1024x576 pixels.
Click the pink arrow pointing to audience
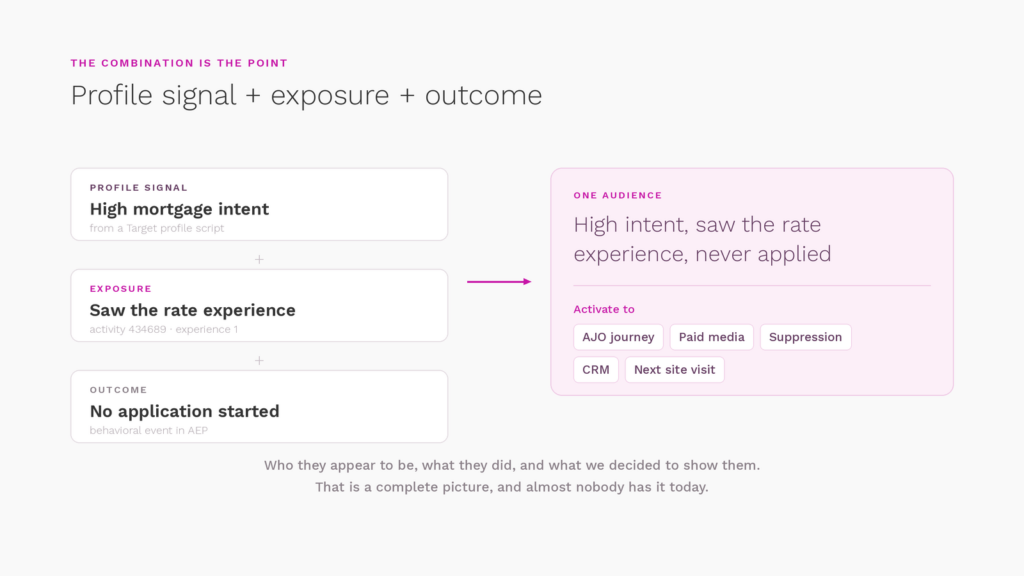pyautogui.click(x=499, y=281)
